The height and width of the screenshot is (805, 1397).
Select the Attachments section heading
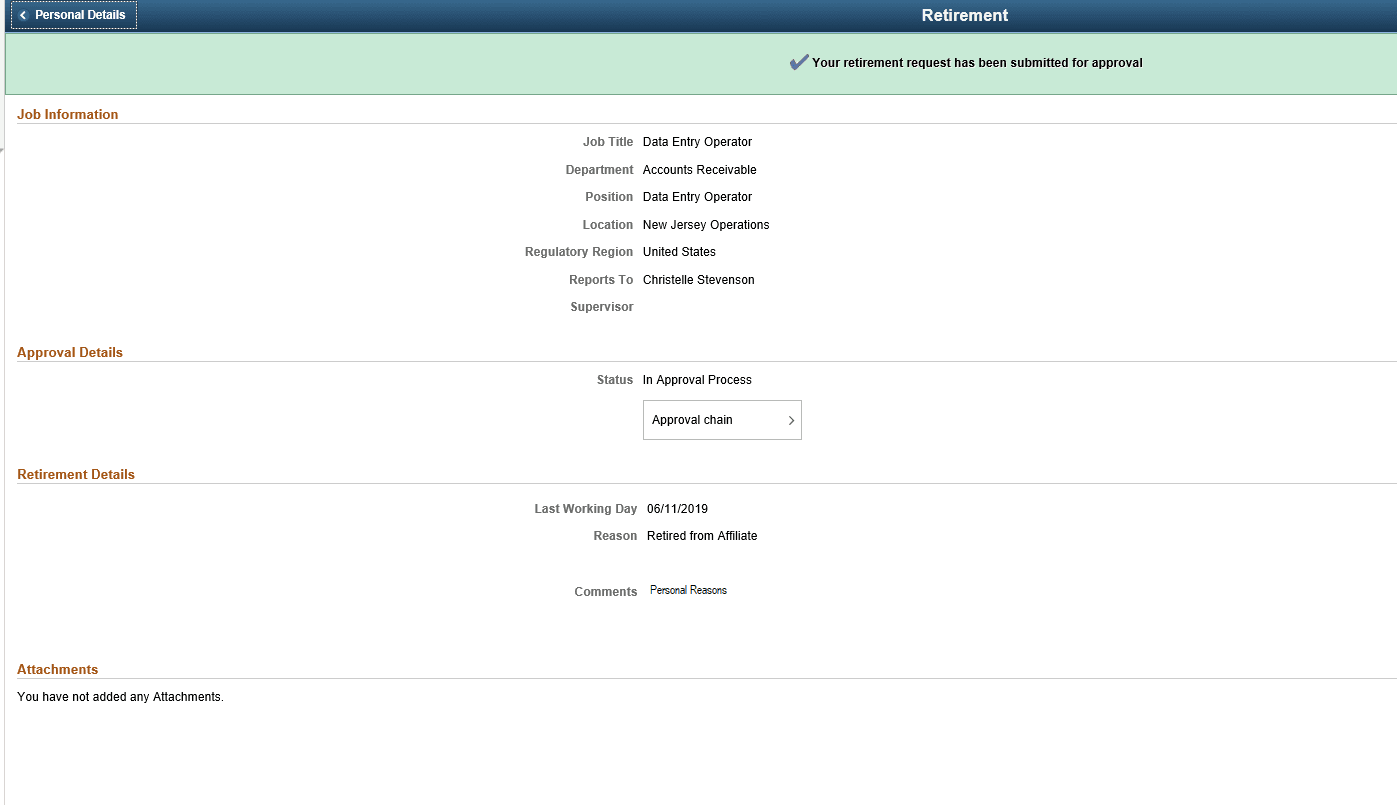[x=58, y=670]
